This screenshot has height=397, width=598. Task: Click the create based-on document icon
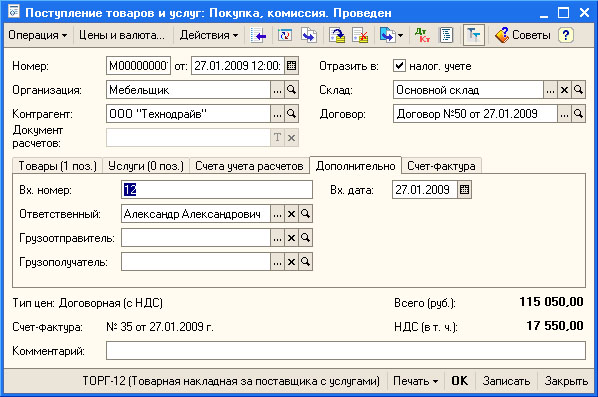coord(387,35)
